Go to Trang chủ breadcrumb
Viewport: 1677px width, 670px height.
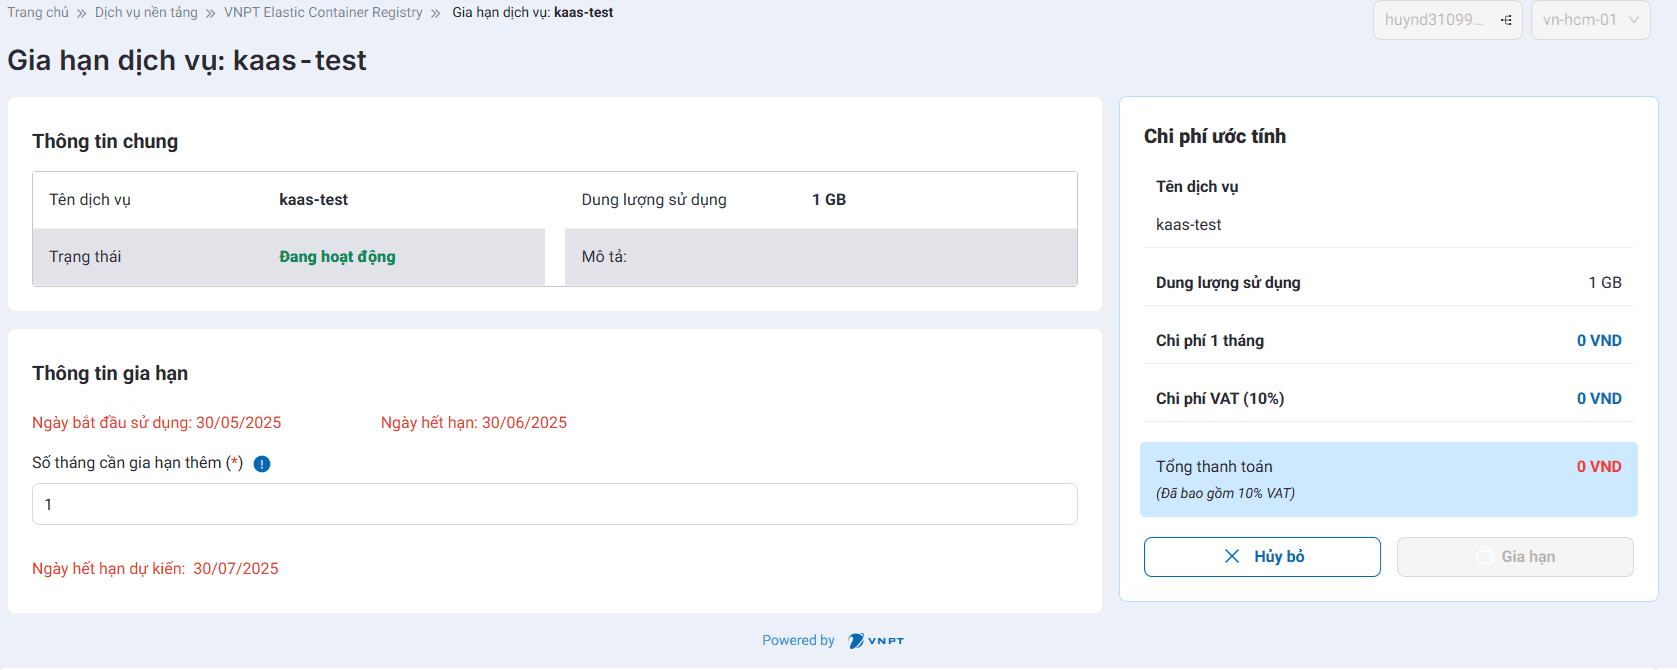click(x=38, y=13)
